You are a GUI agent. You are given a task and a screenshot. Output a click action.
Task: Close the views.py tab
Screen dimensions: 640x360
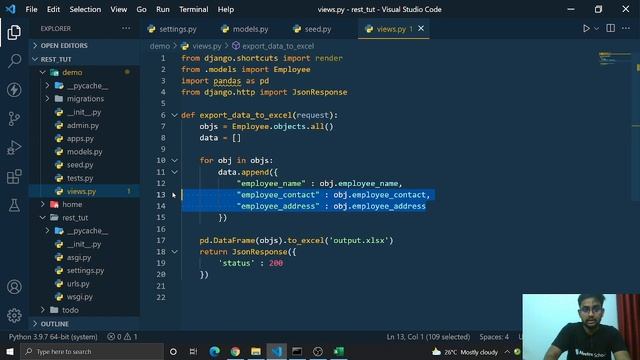[421, 29]
